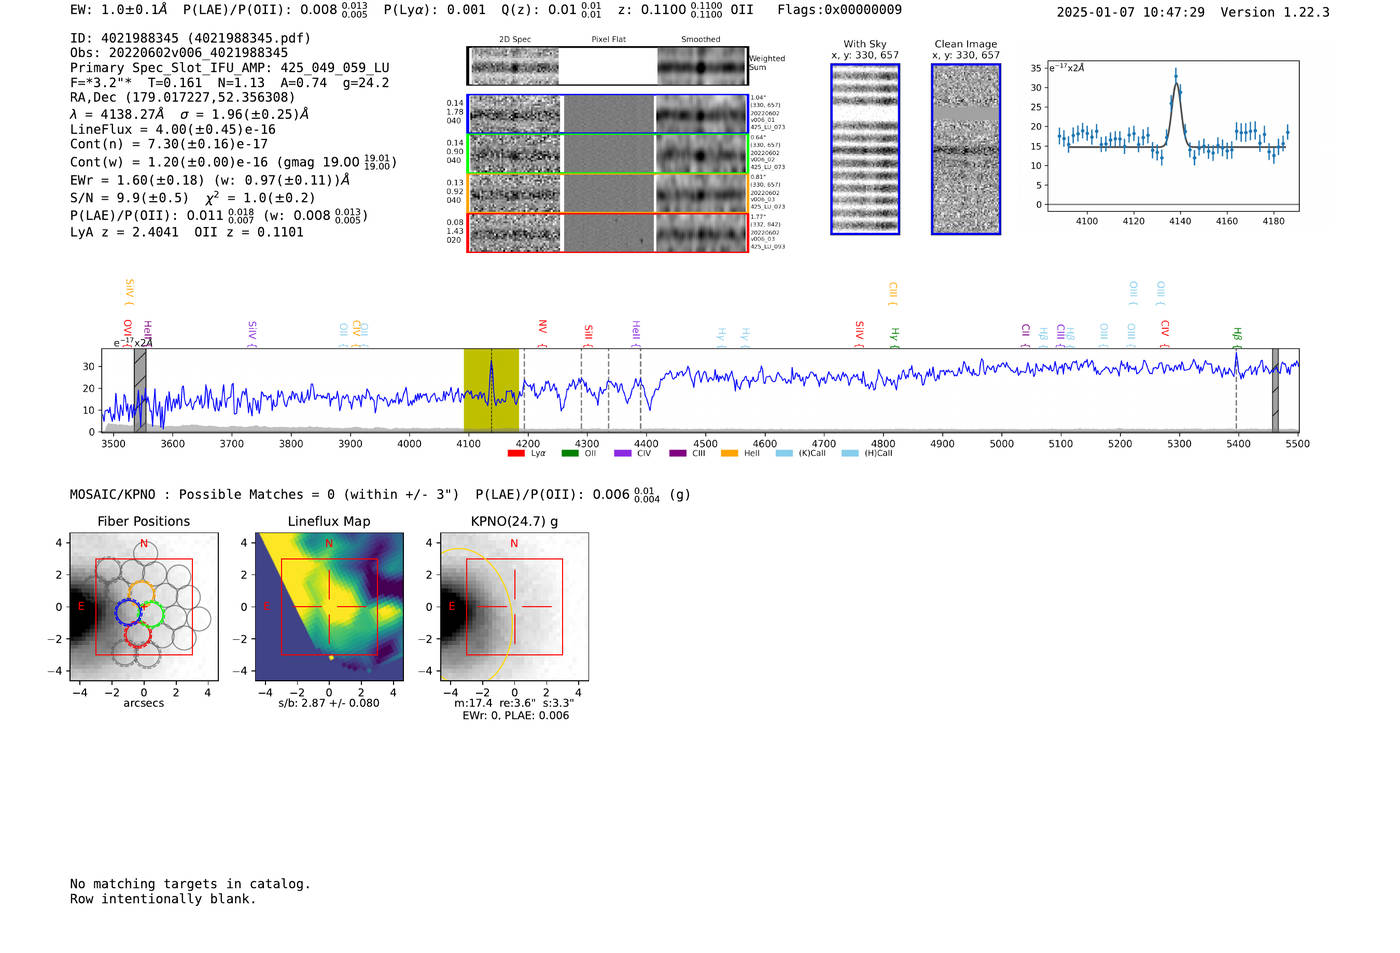Image resolution: width=1400 pixels, height=953 pixels.
Task: Click the yellow highlighted emission line region
Action: click(x=491, y=390)
